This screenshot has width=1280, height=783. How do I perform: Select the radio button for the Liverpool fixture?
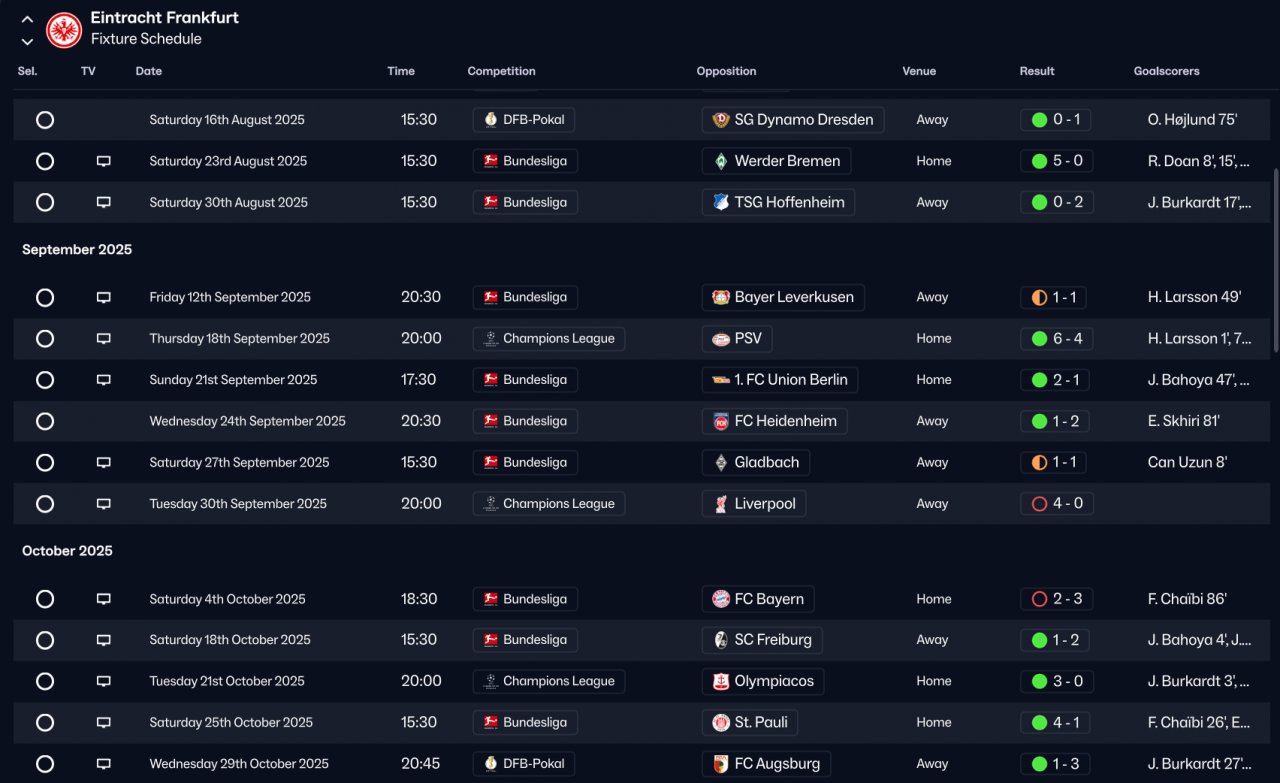click(45, 504)
